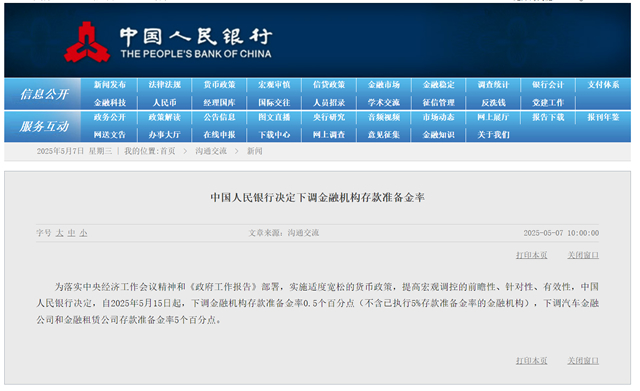Open 市场动态 menu item
The image size is (640, 391).
(x=439, y=118)
